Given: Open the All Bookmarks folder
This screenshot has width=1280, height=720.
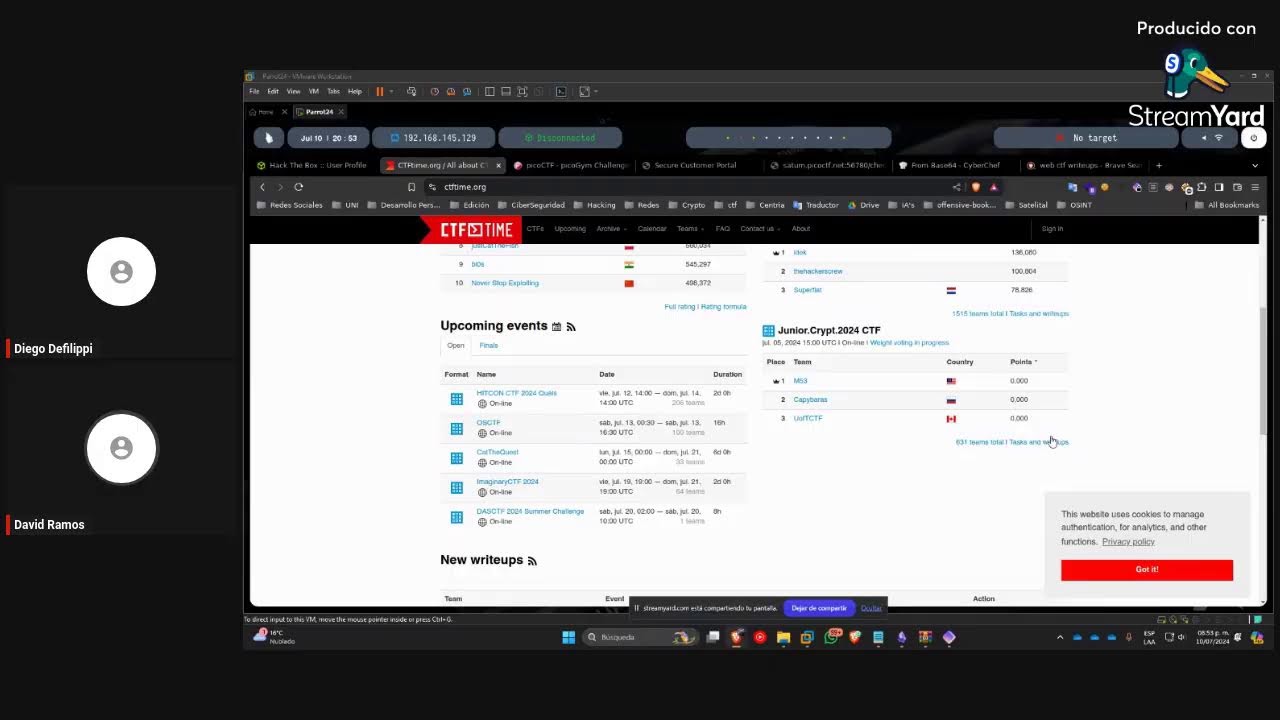Looking at the screenshot, I should 1227,205.
